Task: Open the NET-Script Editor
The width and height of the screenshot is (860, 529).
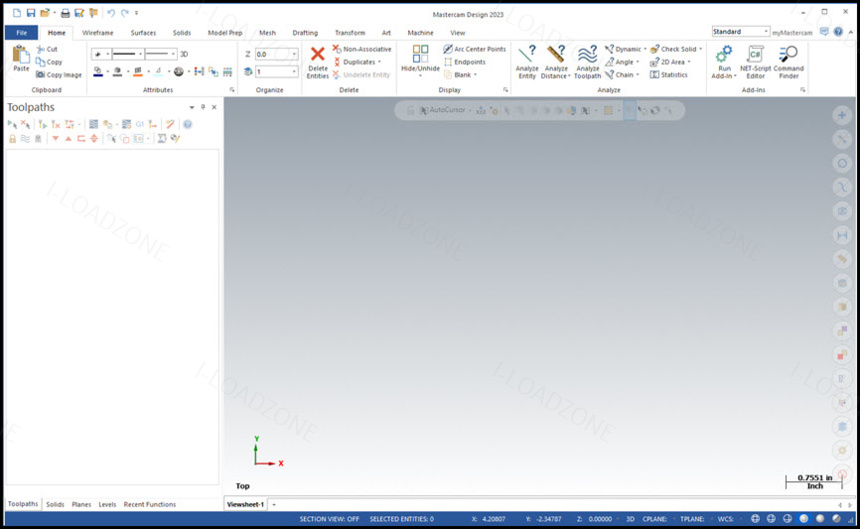Action: (x=755, y=62)
